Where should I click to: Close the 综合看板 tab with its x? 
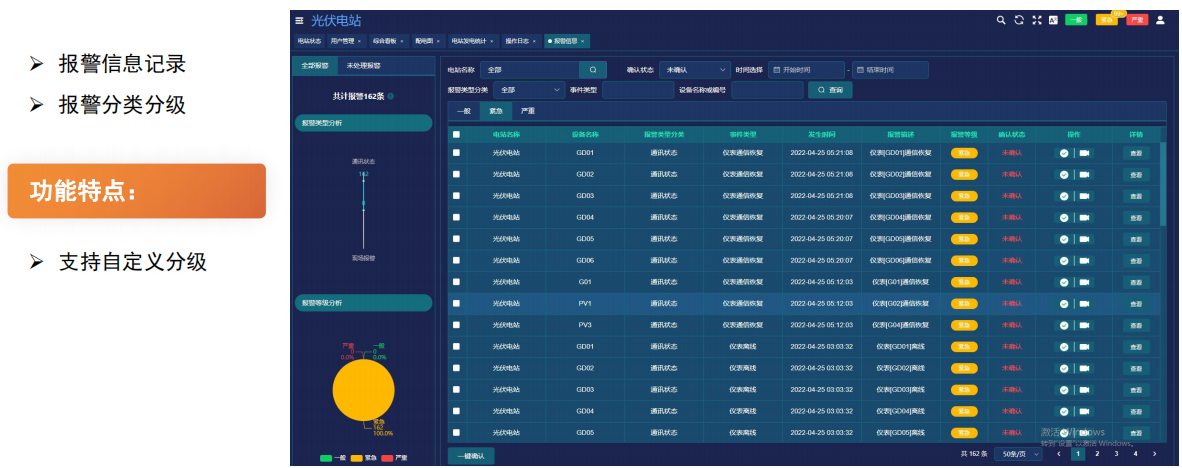coord(402,41)
